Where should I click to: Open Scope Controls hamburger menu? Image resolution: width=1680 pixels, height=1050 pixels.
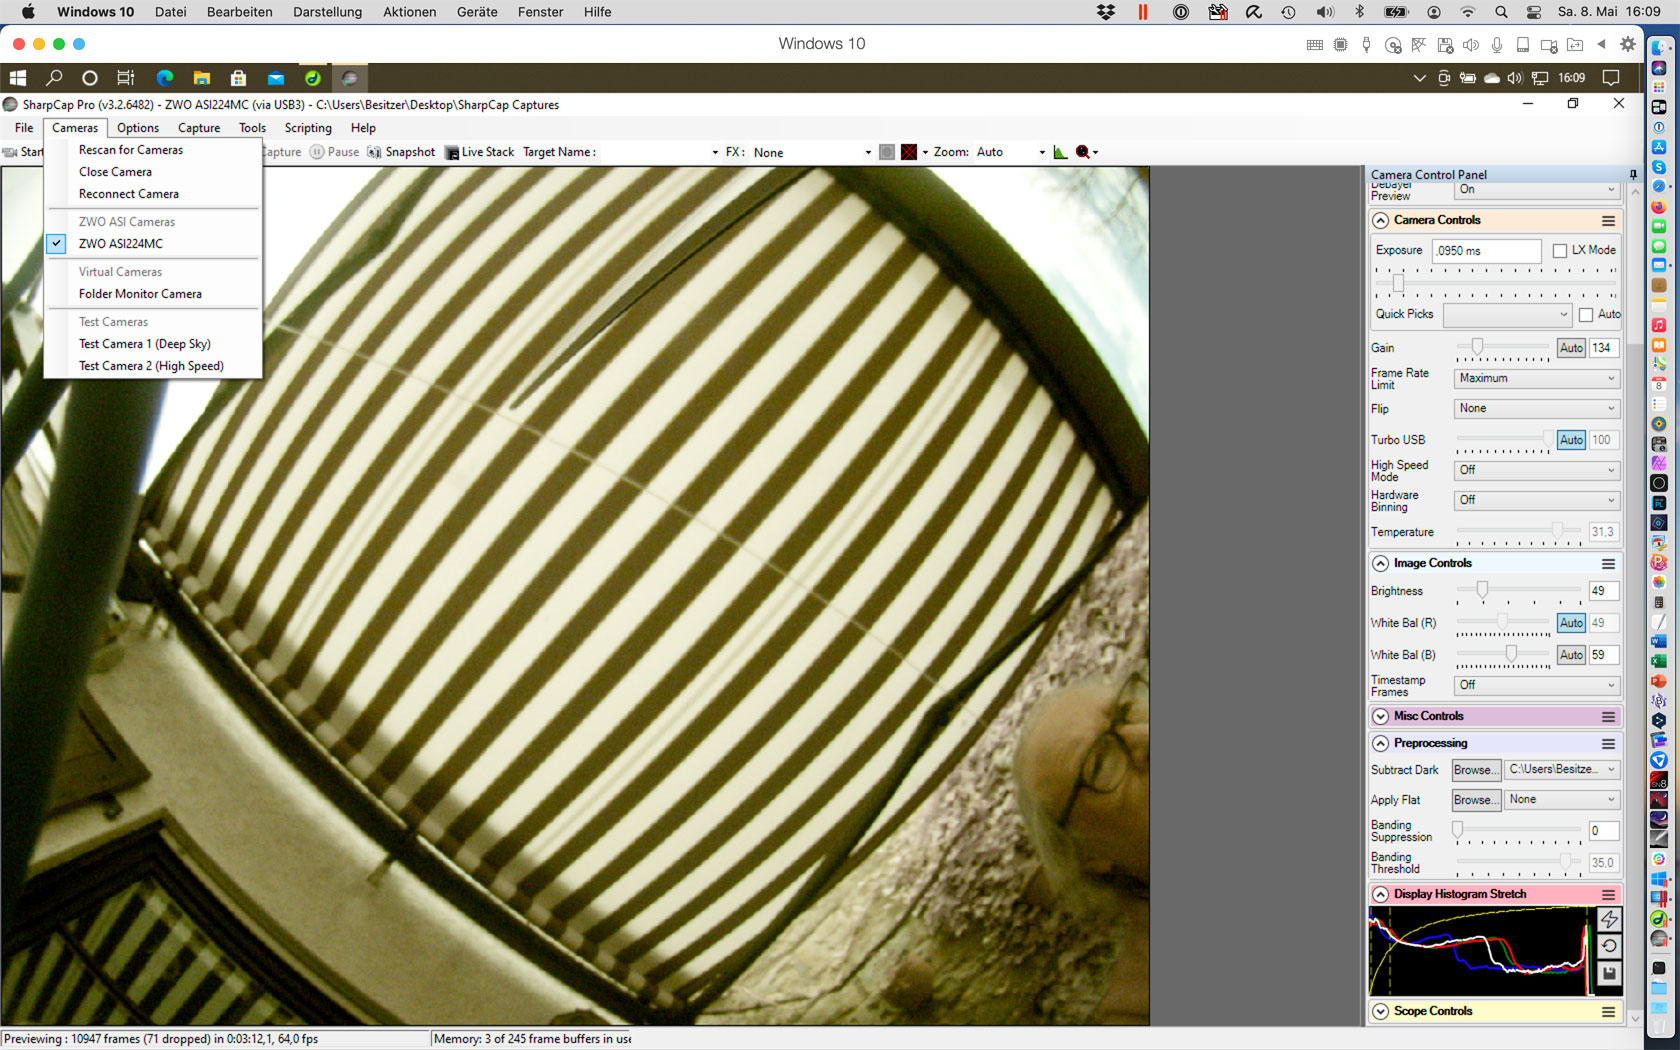point(1608,1012)
